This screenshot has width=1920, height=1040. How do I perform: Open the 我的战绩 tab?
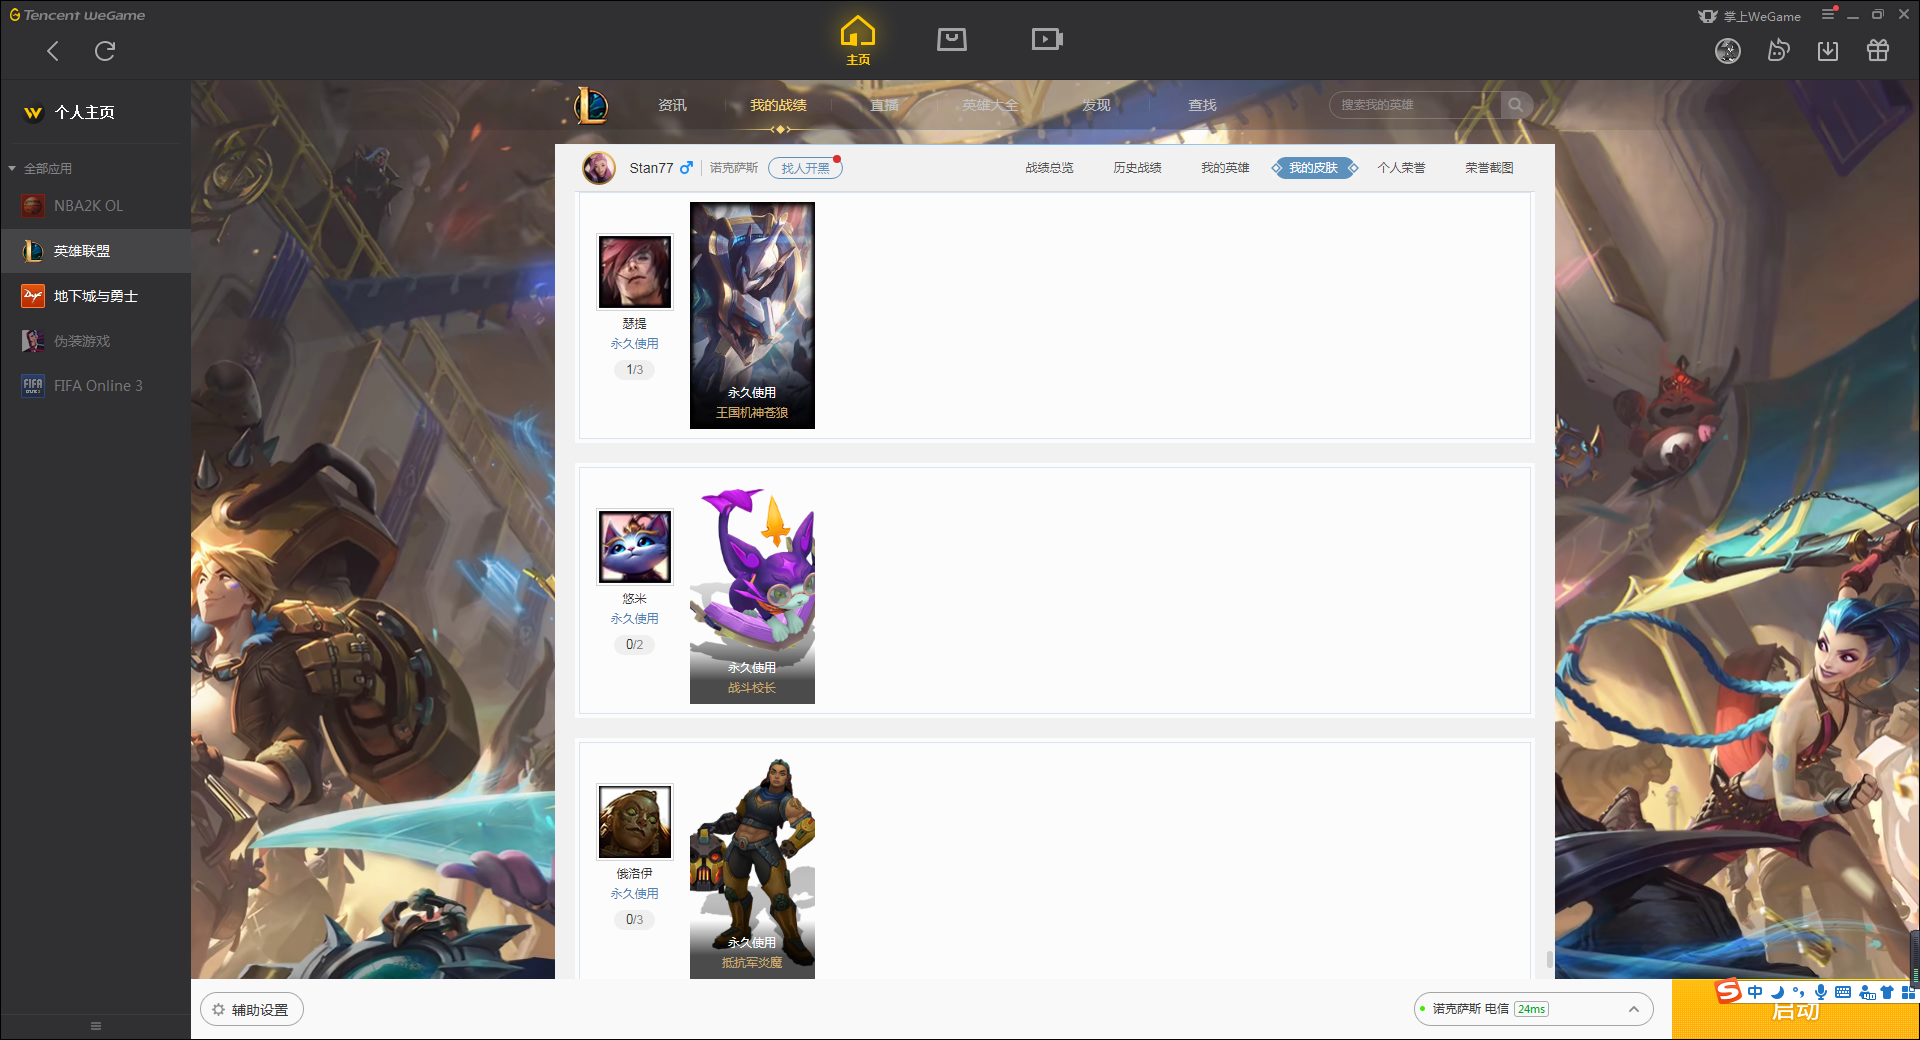click(778, 105)
